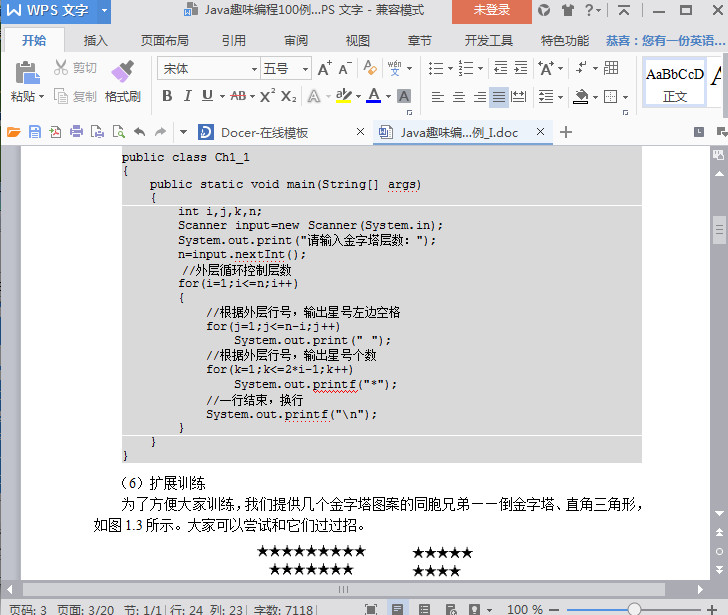Toggle bold formatting
This screenshot has height=615, width=728.
pos(167,96)
